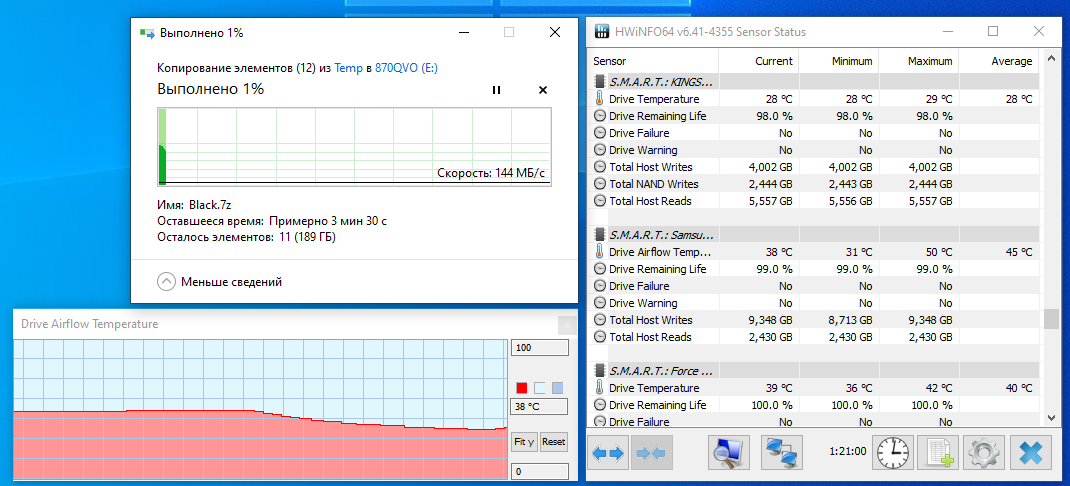
Task: Click the copy speed progress graph
Action: pos(354,146)
